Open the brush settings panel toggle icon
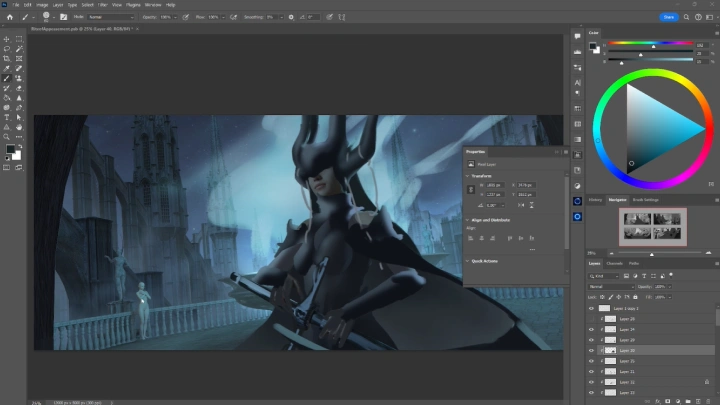The image size is (720, 405). (x=63, y=17)
